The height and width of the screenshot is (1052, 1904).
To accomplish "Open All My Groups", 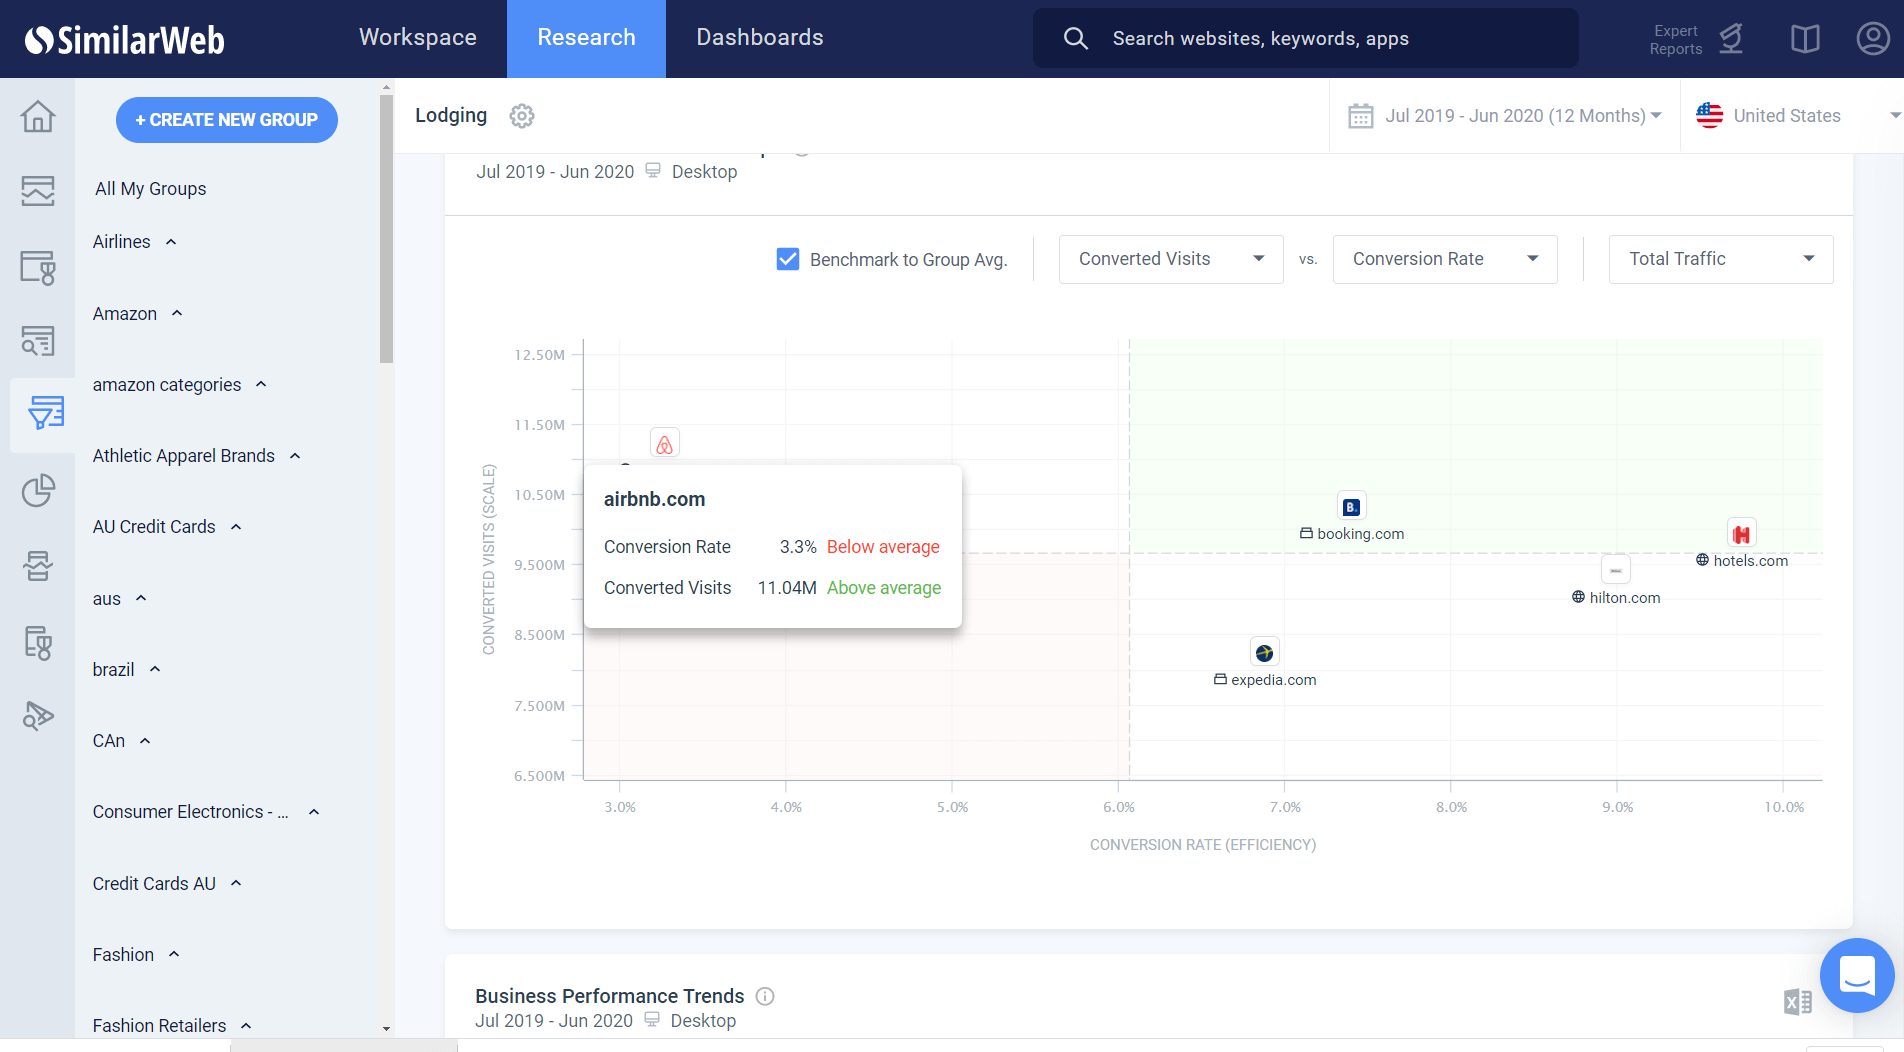I will pos(150,189).
